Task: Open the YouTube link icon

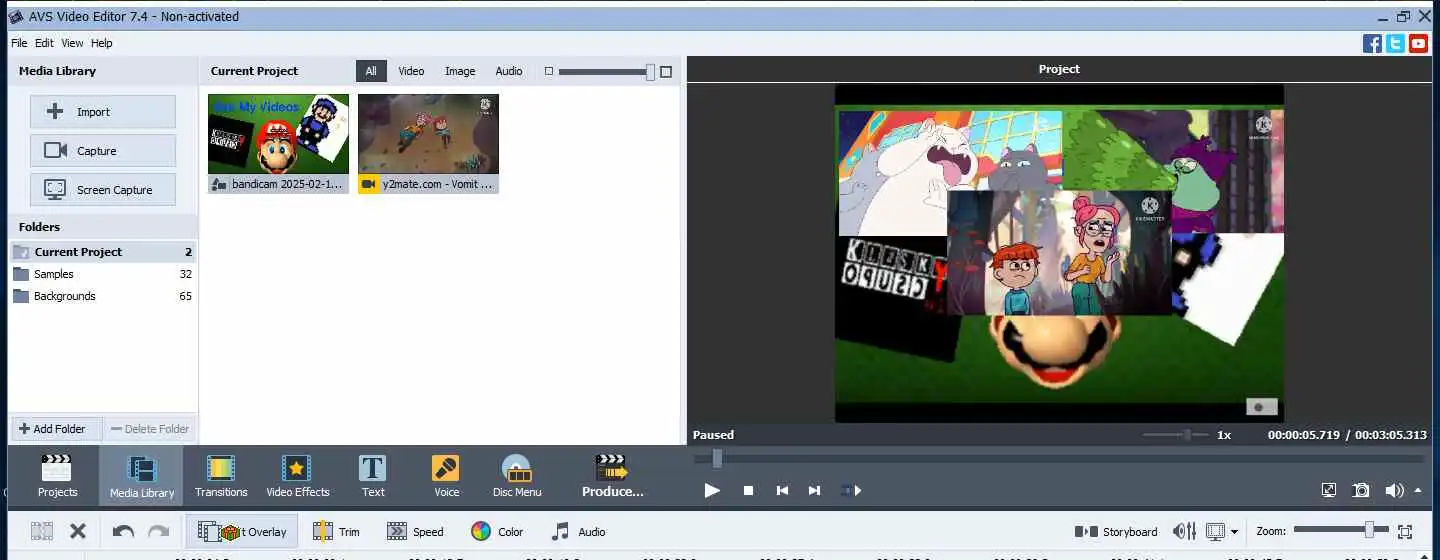Action: pyautogui.click(x=1418, y=43)
